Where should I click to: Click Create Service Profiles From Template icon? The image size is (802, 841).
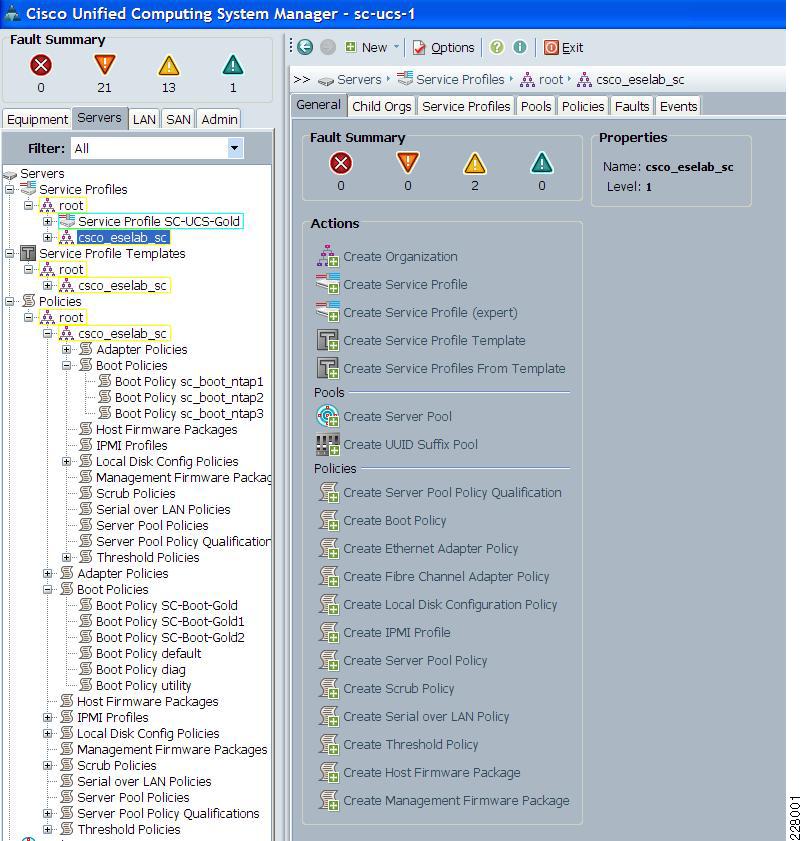(328, 368)
